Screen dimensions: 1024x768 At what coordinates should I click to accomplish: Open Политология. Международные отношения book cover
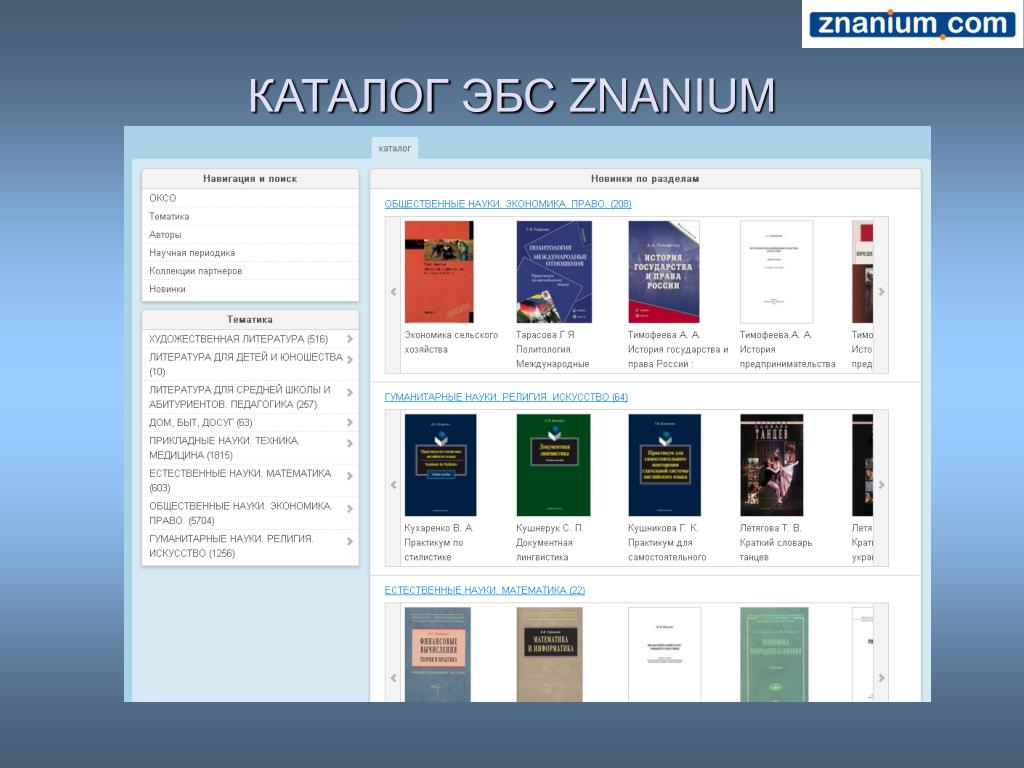pos(554,272)
